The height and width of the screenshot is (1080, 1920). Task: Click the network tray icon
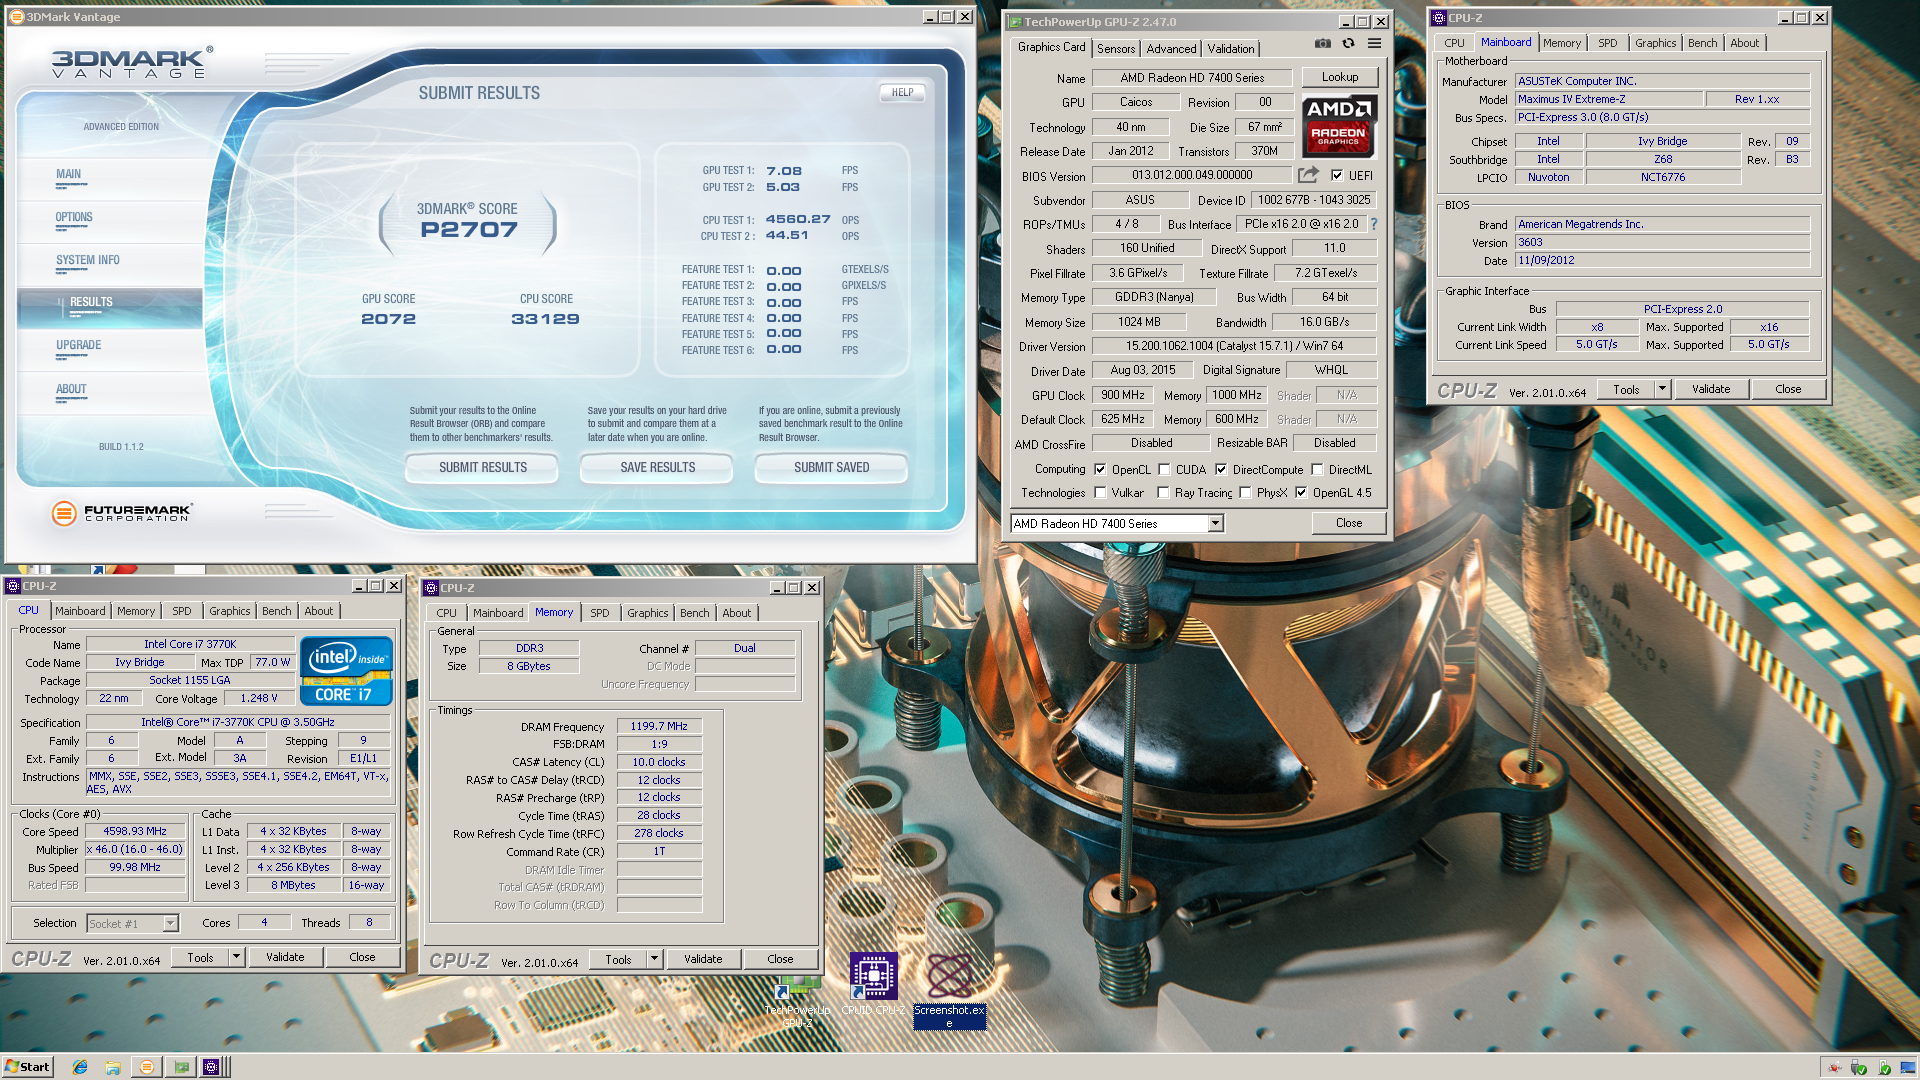click(x=1834, y=1067)
